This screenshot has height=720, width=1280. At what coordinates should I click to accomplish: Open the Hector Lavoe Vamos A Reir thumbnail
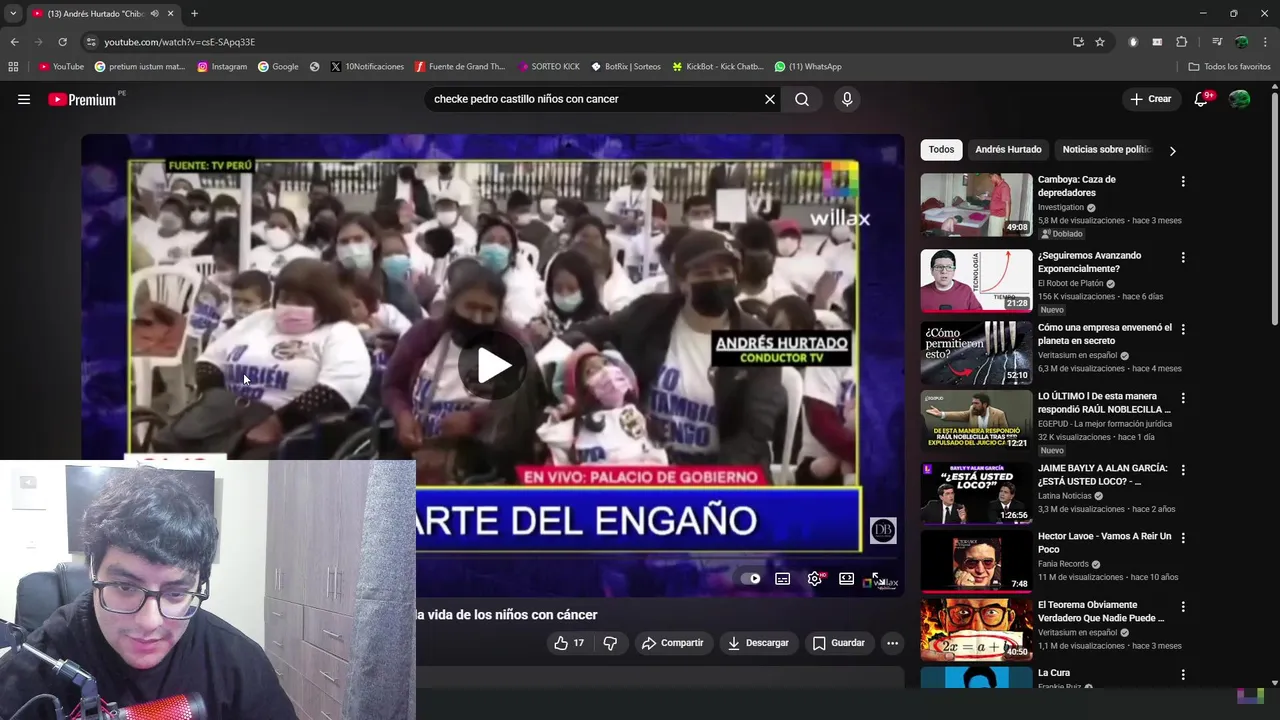(x=976, y=561)
